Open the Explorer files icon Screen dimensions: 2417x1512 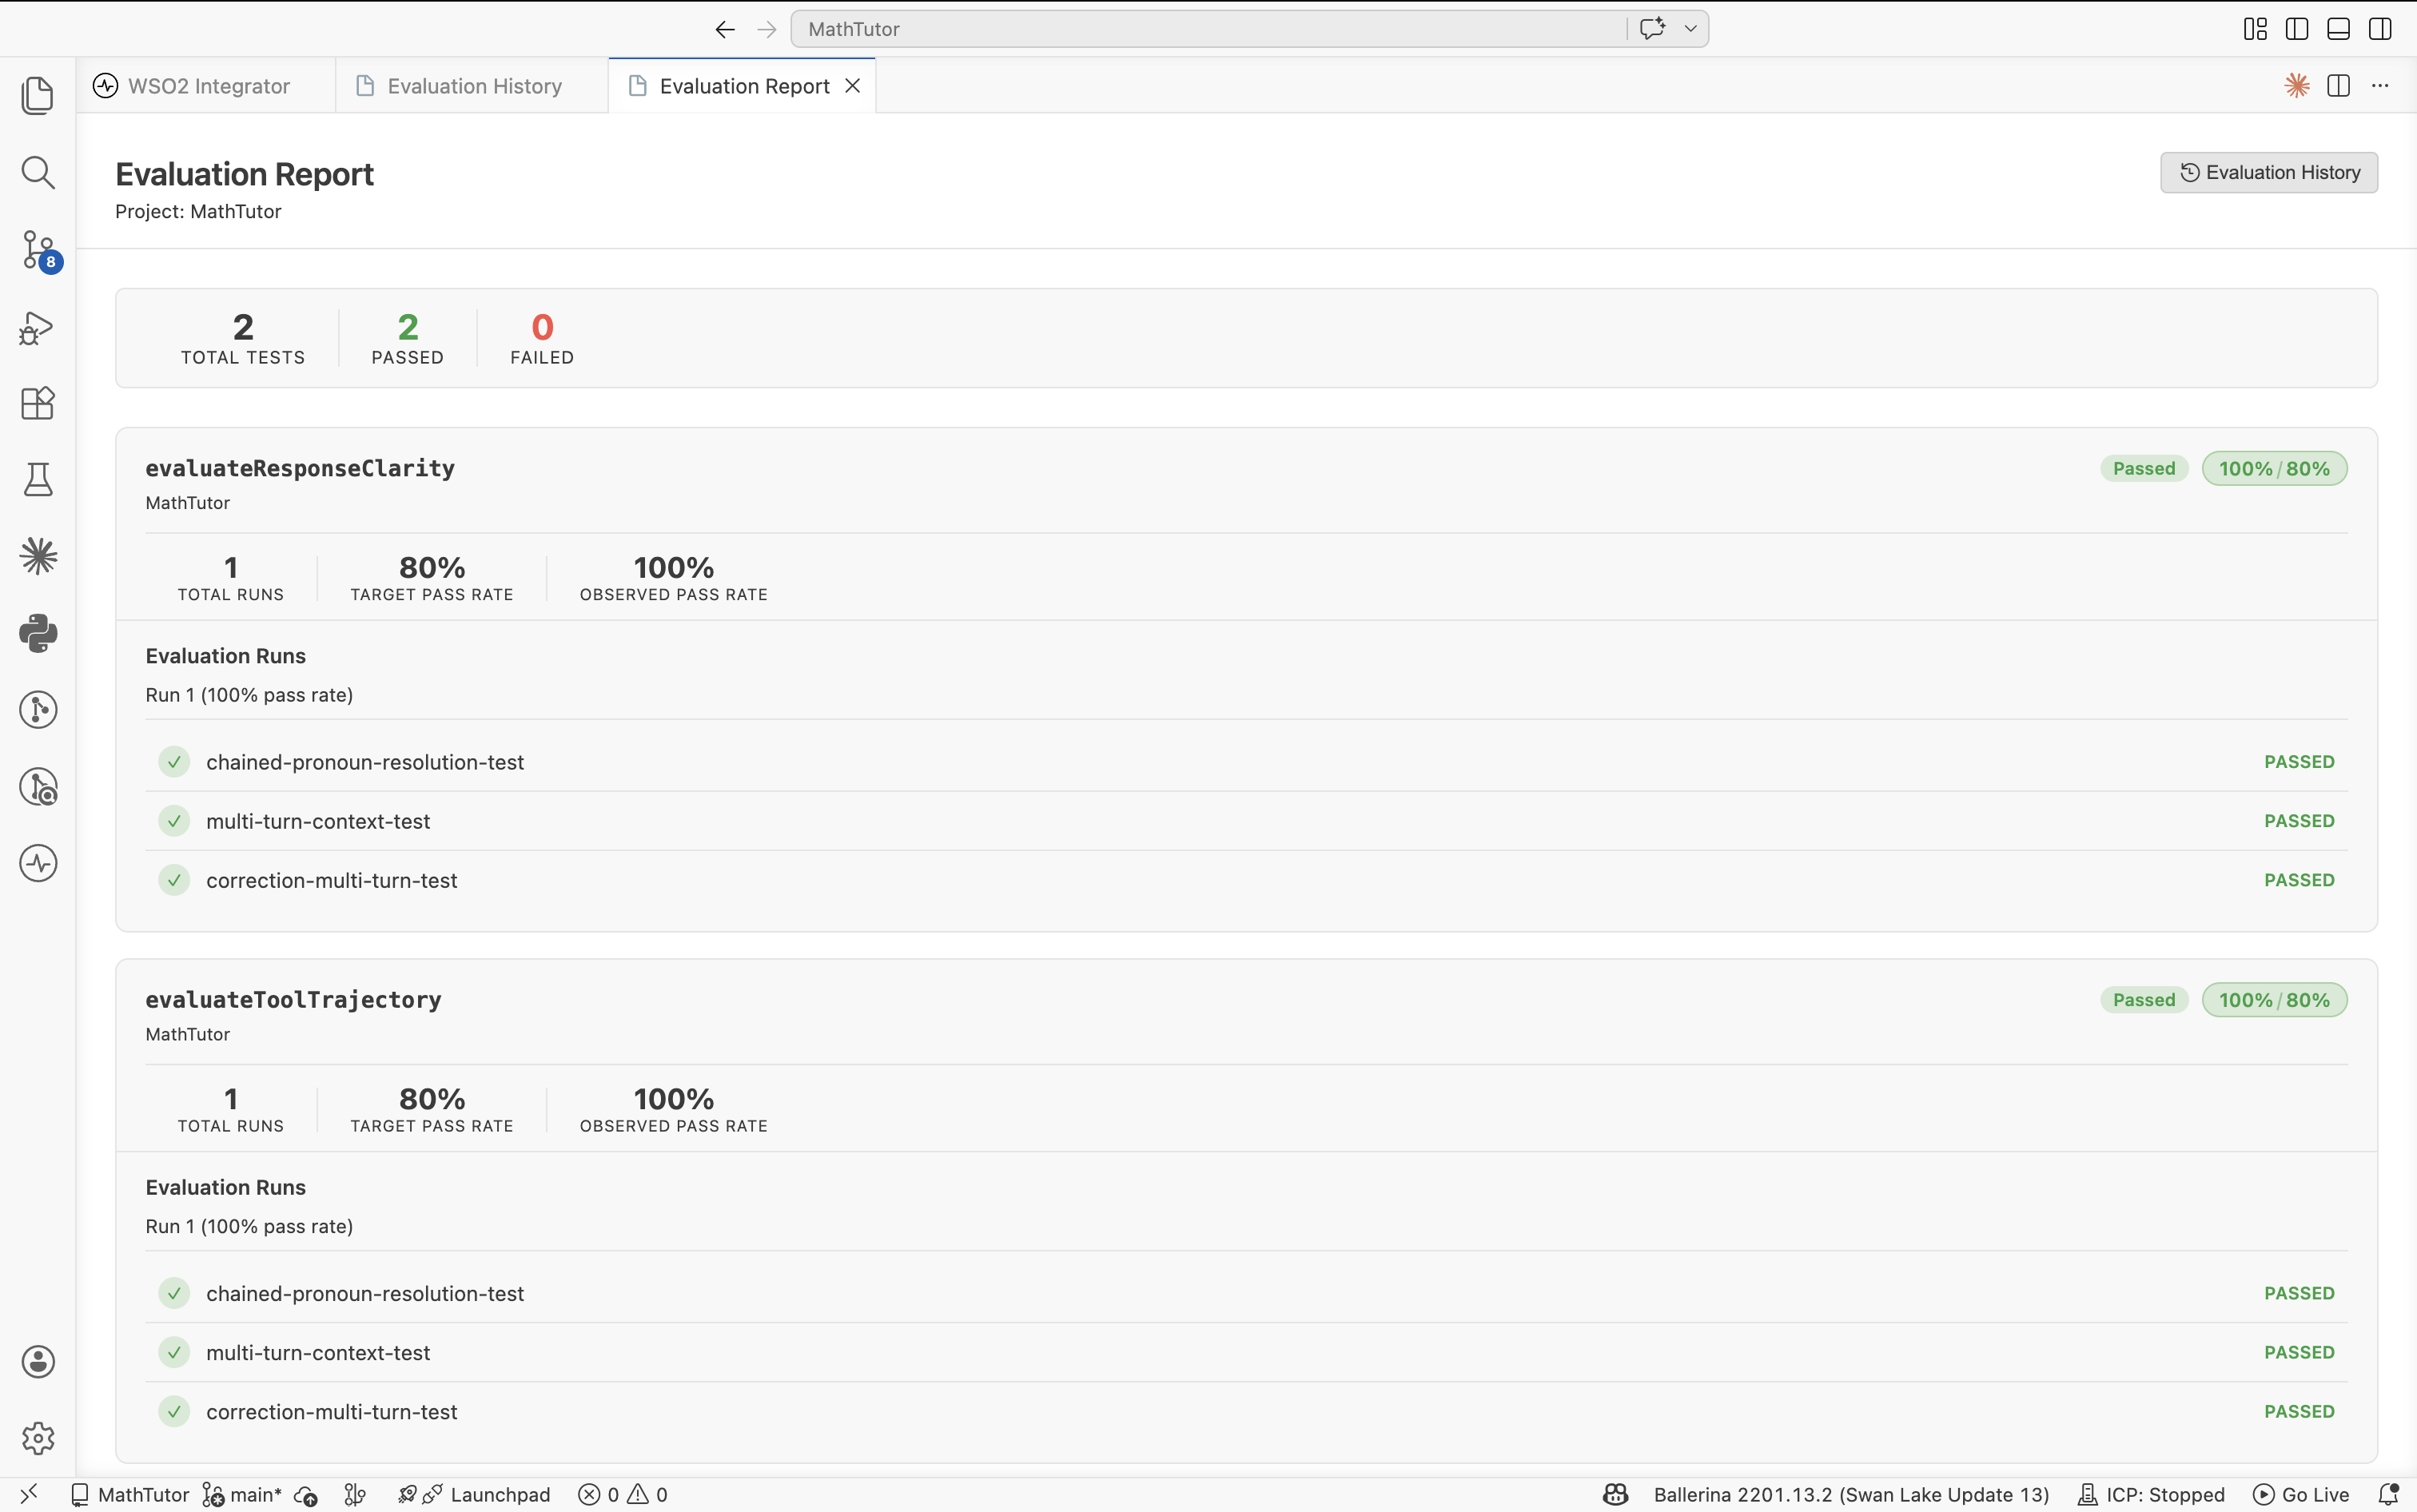pyautogui.click(x=38, y=96)
